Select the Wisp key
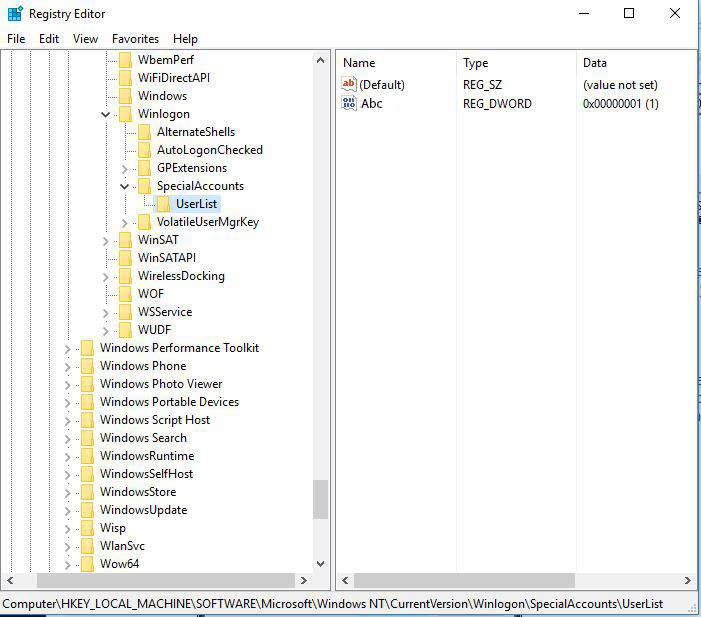This screenshot has width=701, height=617. coord(112,528)
